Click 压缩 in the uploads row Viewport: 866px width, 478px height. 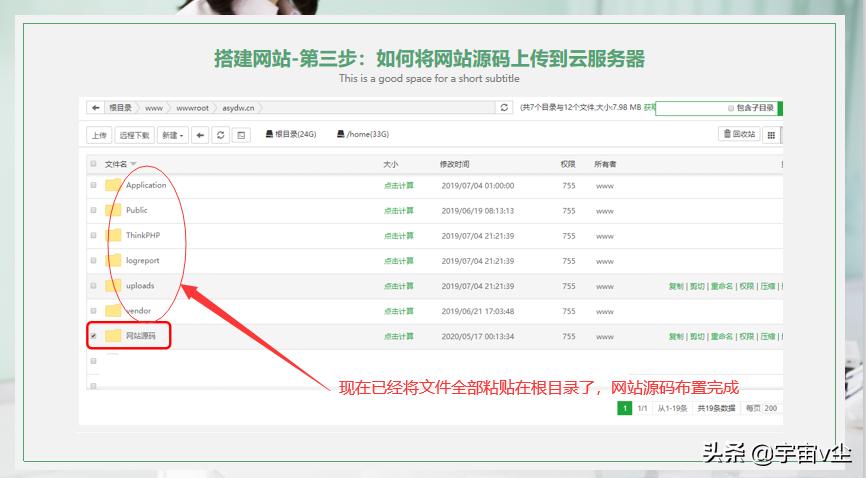768,286
